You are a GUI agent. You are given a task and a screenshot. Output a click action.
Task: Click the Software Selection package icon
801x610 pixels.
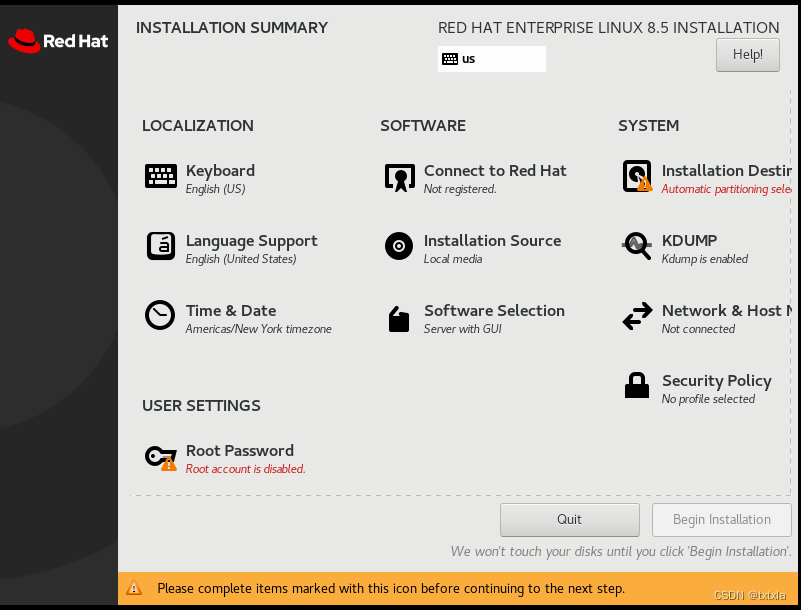(x=399, y=319)
